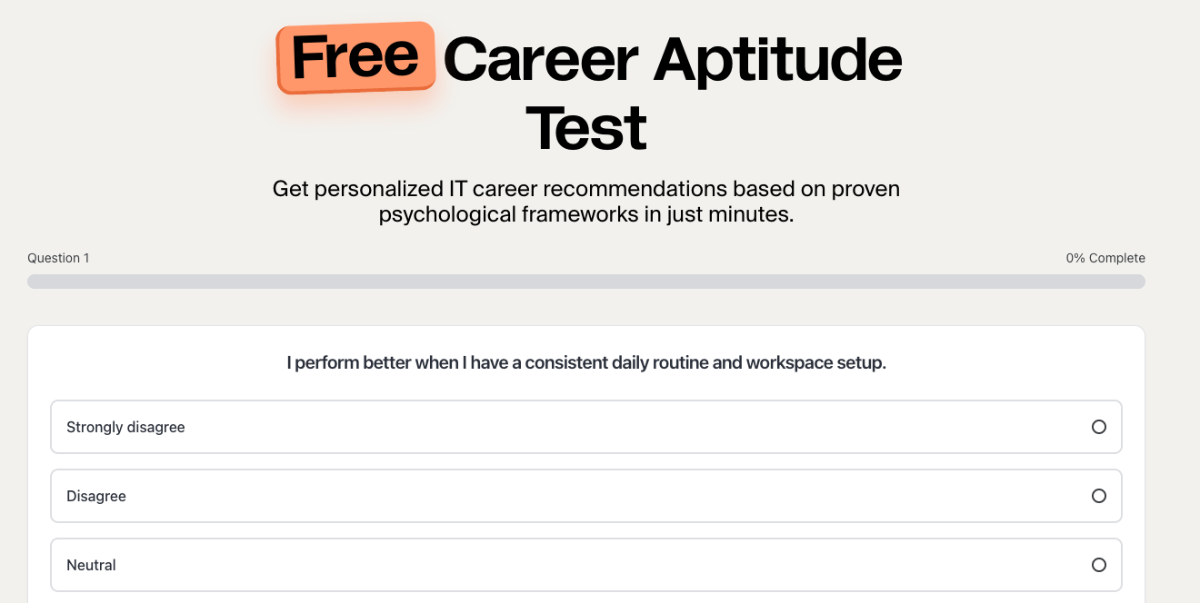The width and height of the screenshot is (1200, 603).
Task: Select the Strongly disagree radio circle
Action: coord(1098,427)
